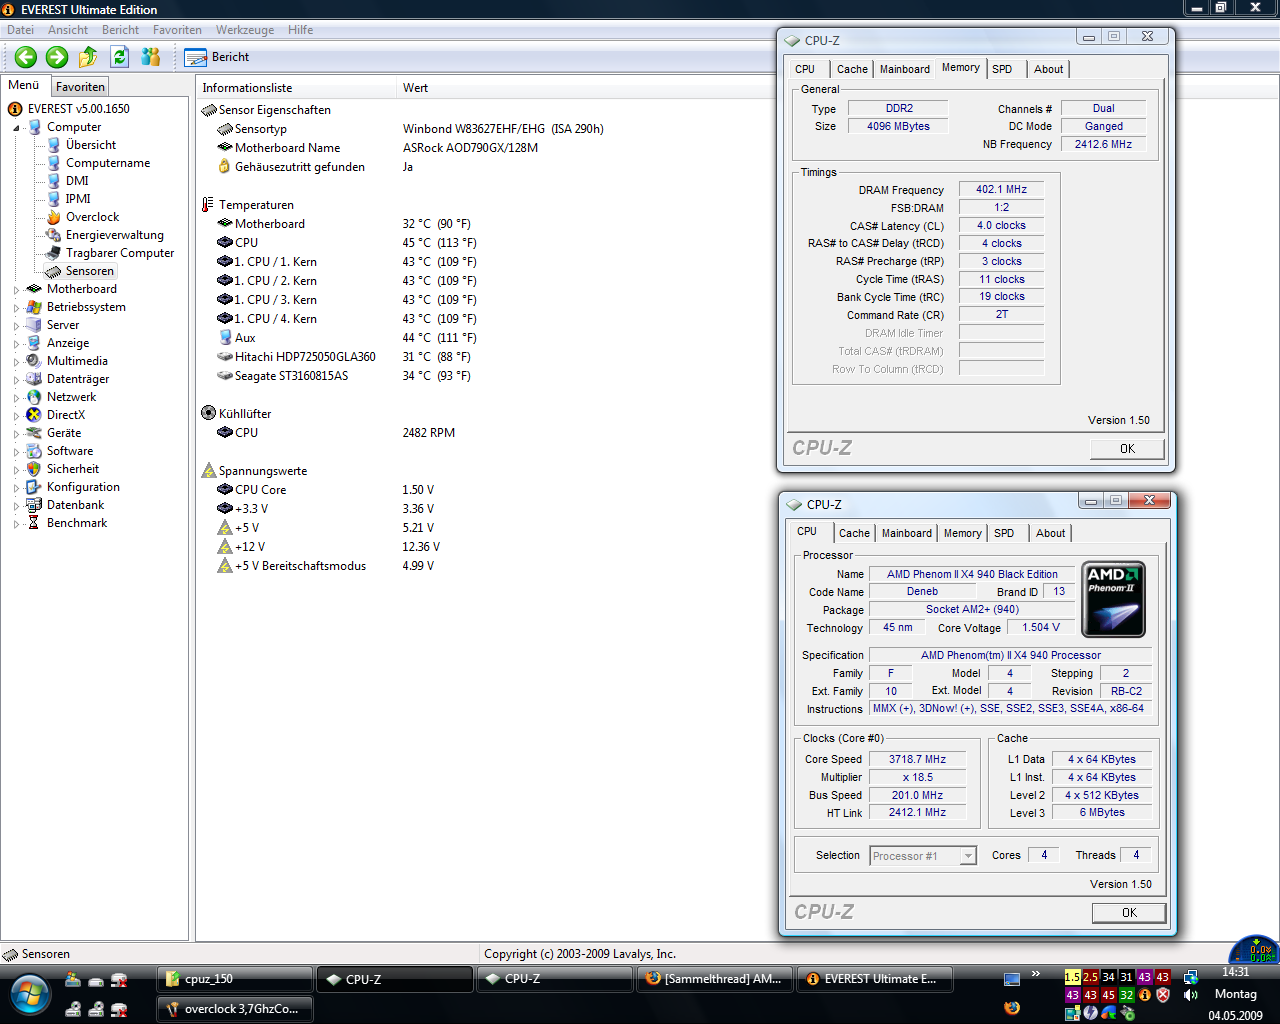Click the Refresh toolbar icon
1280x1024 pixels.
(119, 57)
